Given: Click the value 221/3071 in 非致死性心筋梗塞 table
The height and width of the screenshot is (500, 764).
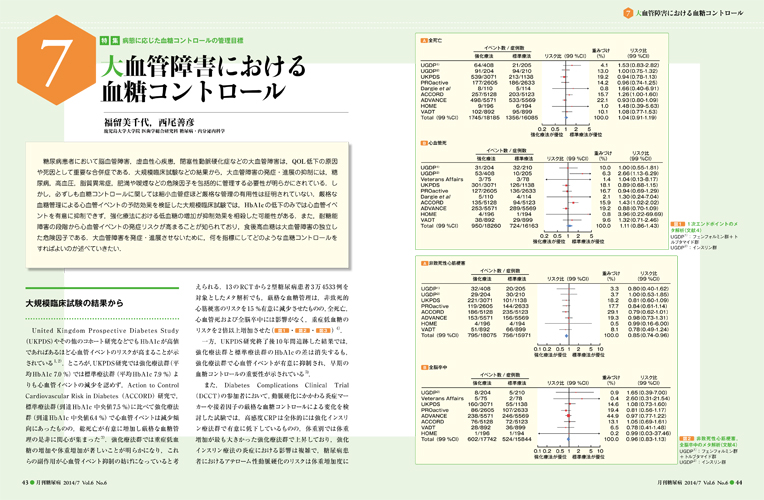Looking at the screenshot, I should (x=481, y=300).
